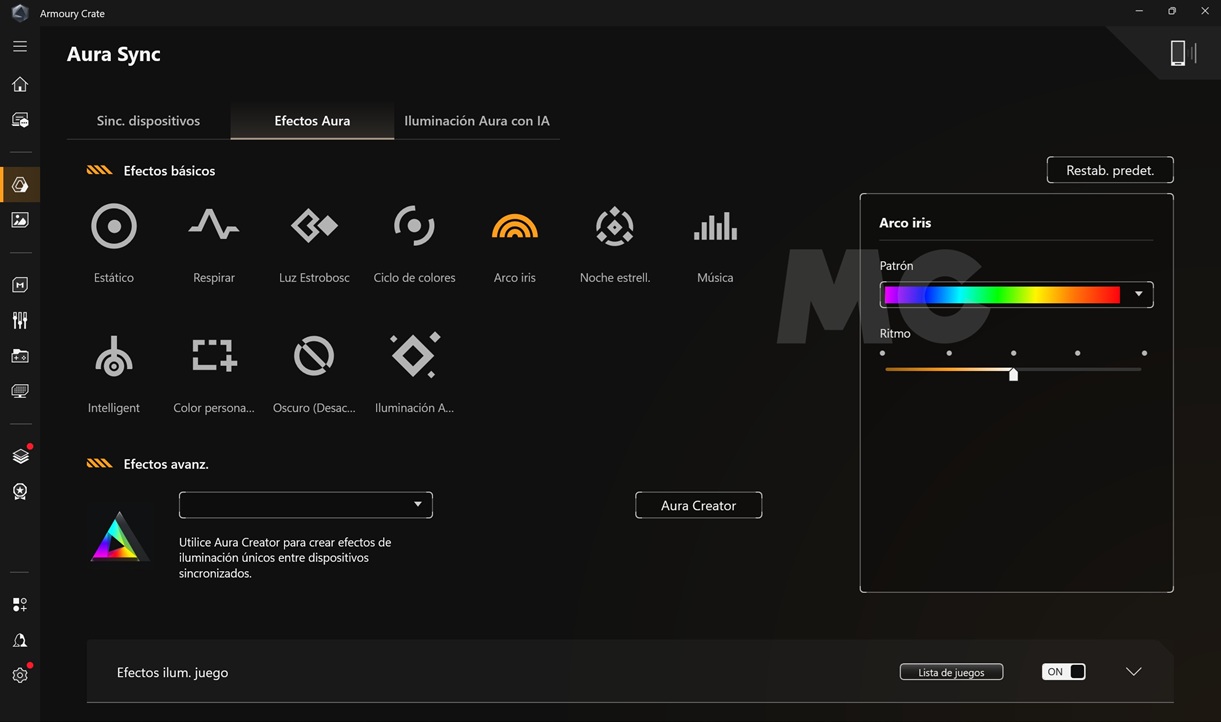Image resolution: width=1221 pixels, height=722 pixels.
Task: Choose the Respirar breathing effect
Action: tap(213, 227)
